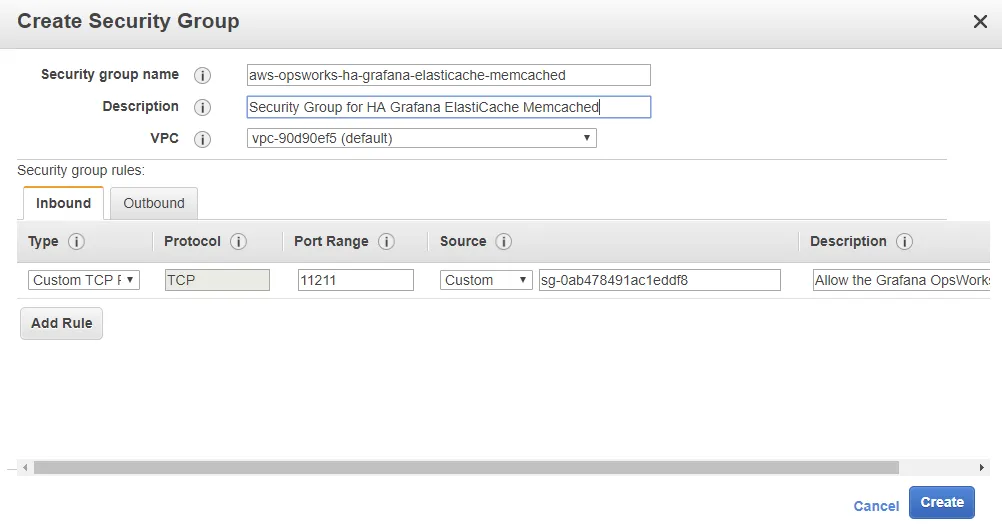
Task: Click the Security group name field
Action: coord(448,75)
